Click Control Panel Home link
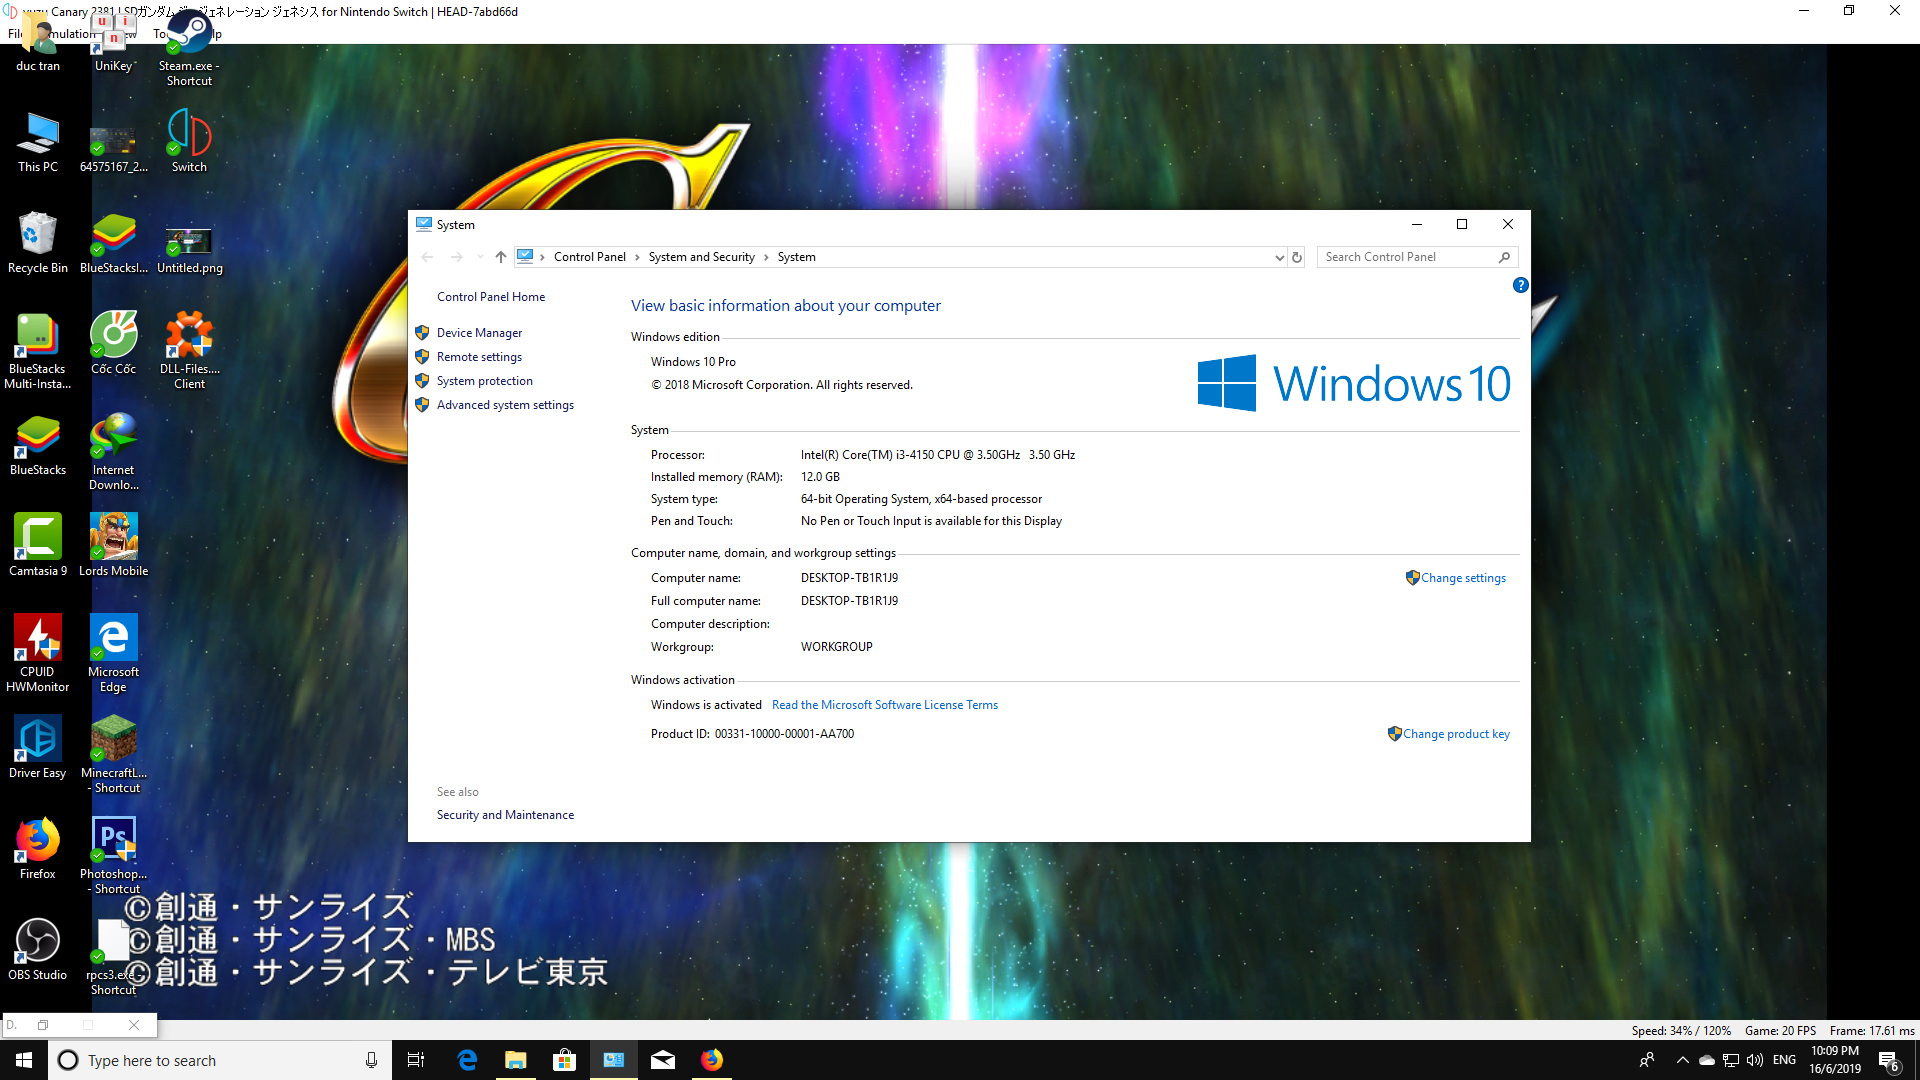Image resolution: width=1920 pixels, height=1080 pixels. coord(491,297)
